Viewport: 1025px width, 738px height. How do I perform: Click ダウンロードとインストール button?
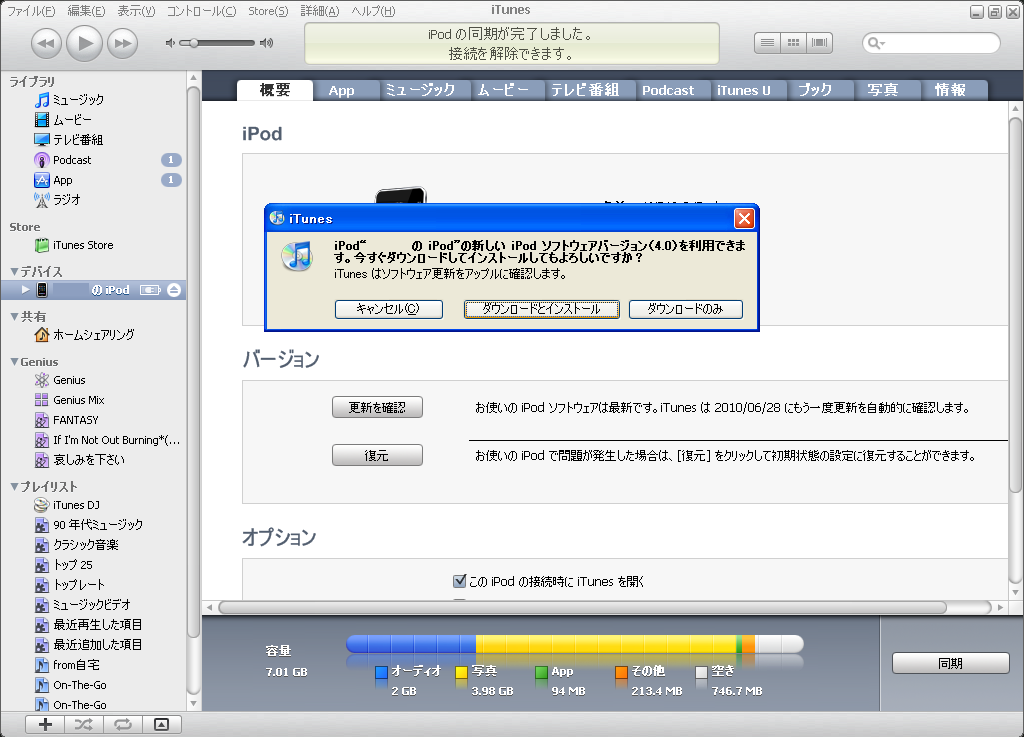[541, 309]
